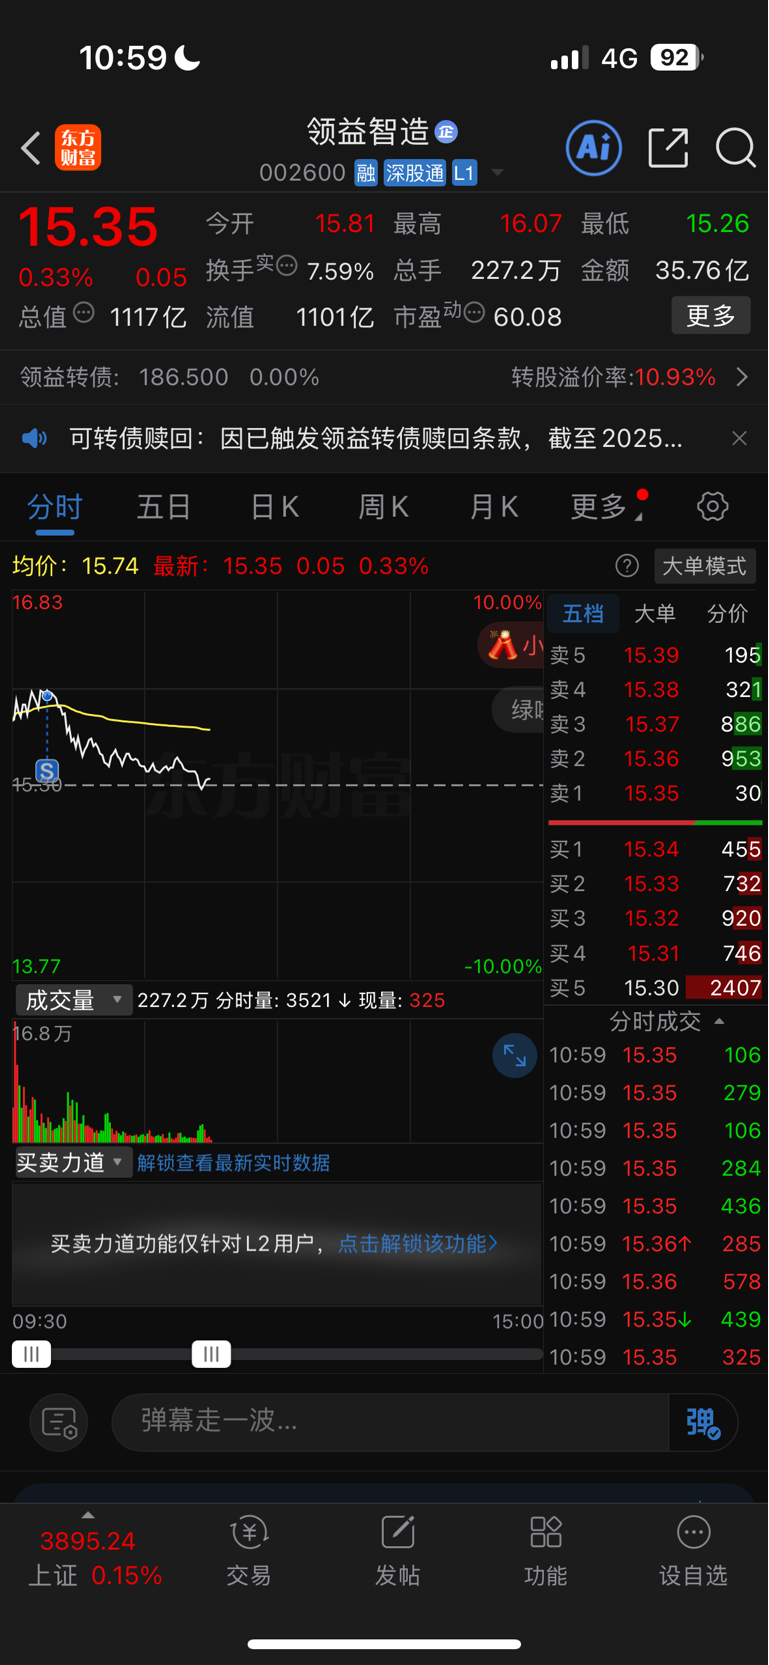The width and height of the screenshot is (769, 1665).
Task: Click 解锁查看最新实时数据 link
Action: (x=233, y=1162)
